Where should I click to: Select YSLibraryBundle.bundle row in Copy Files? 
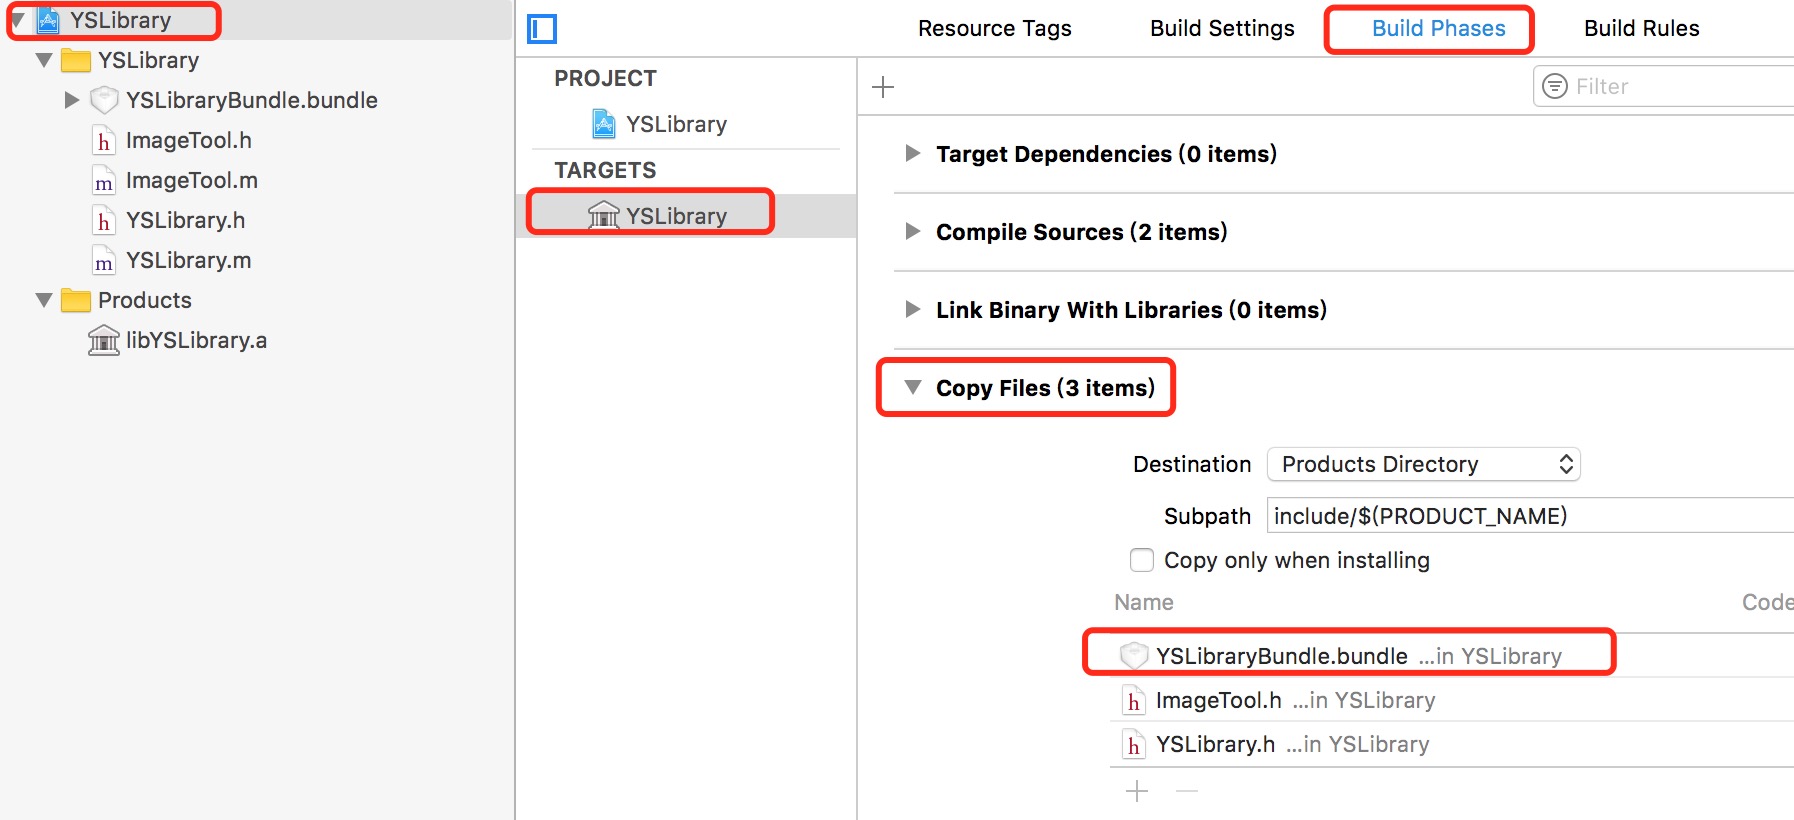pos(1452,656)
